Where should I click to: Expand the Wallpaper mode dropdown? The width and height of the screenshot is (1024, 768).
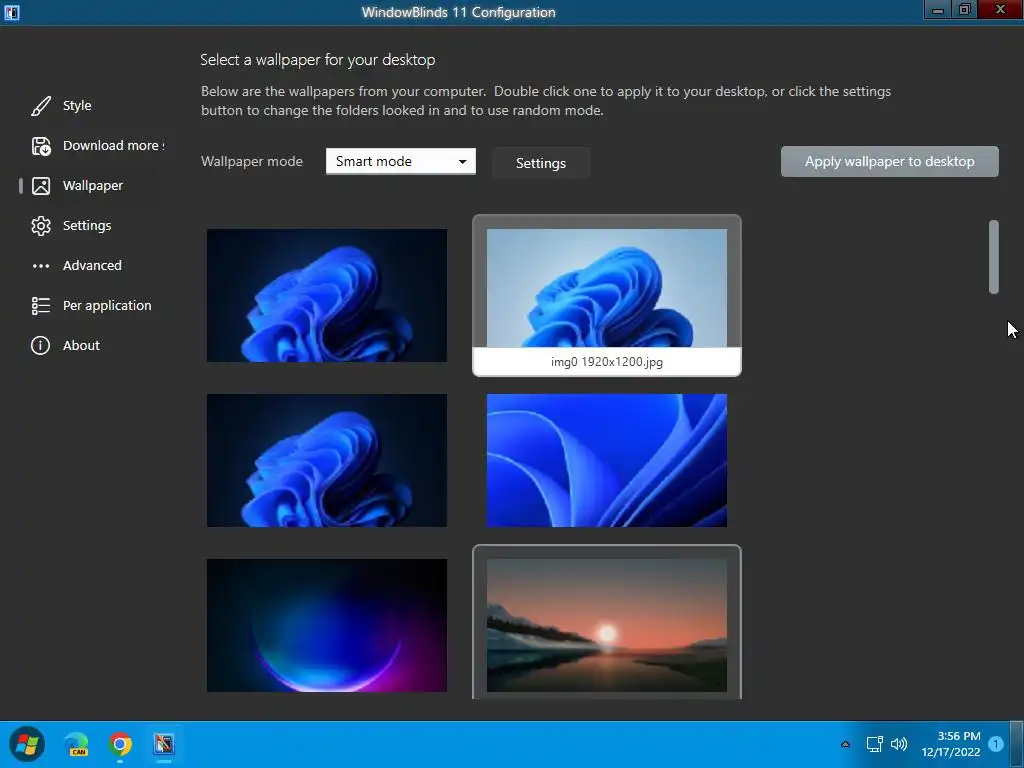tap(400, 161)
